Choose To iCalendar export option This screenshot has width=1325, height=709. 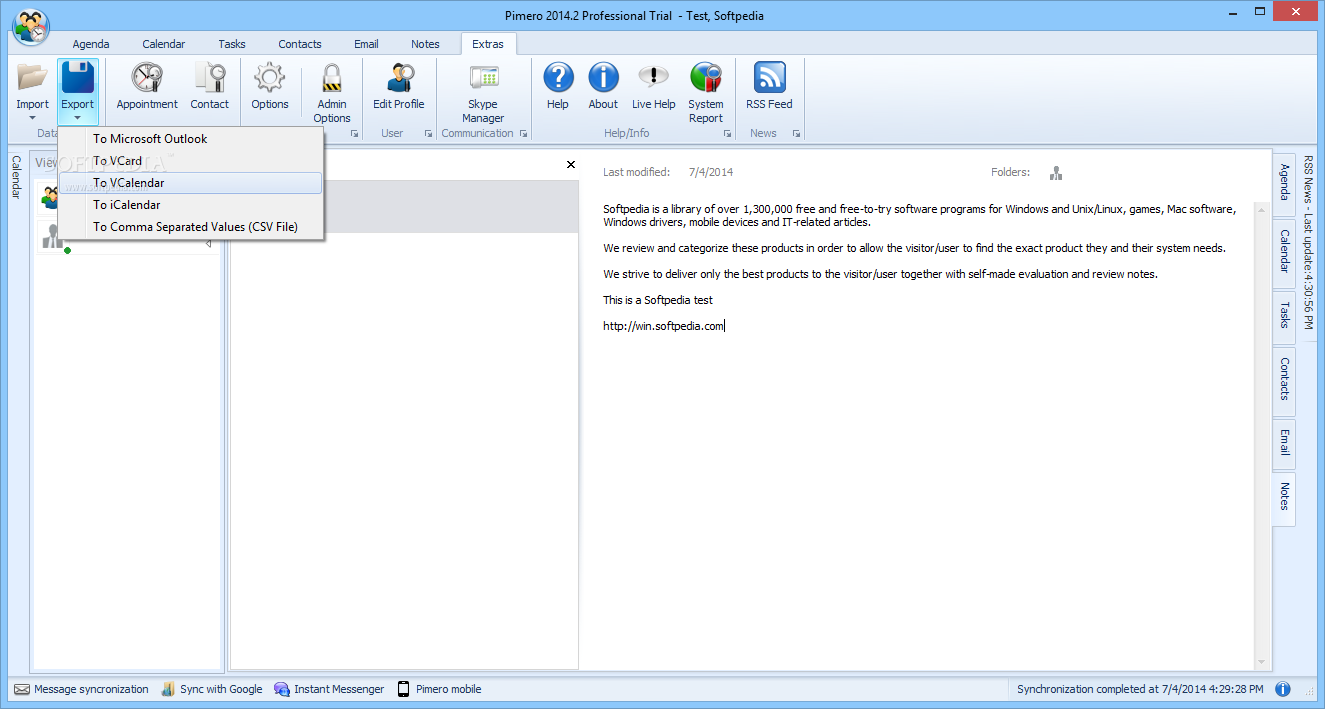(191, 205)
